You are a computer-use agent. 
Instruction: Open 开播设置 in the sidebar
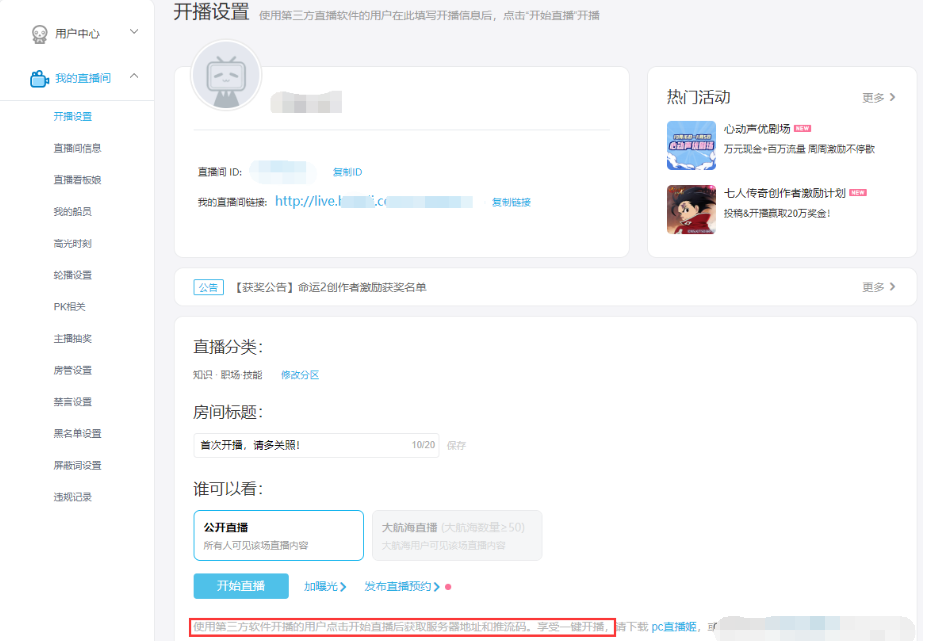pos(73,116)
